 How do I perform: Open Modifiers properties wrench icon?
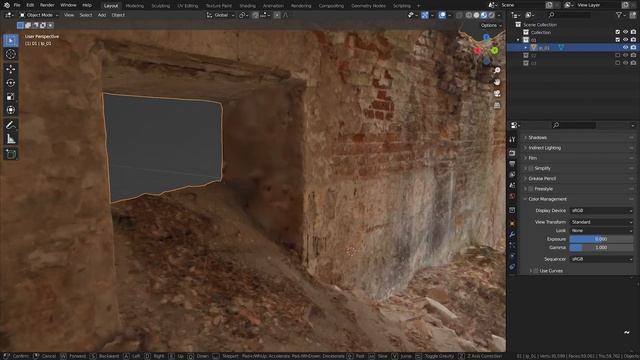512,234
